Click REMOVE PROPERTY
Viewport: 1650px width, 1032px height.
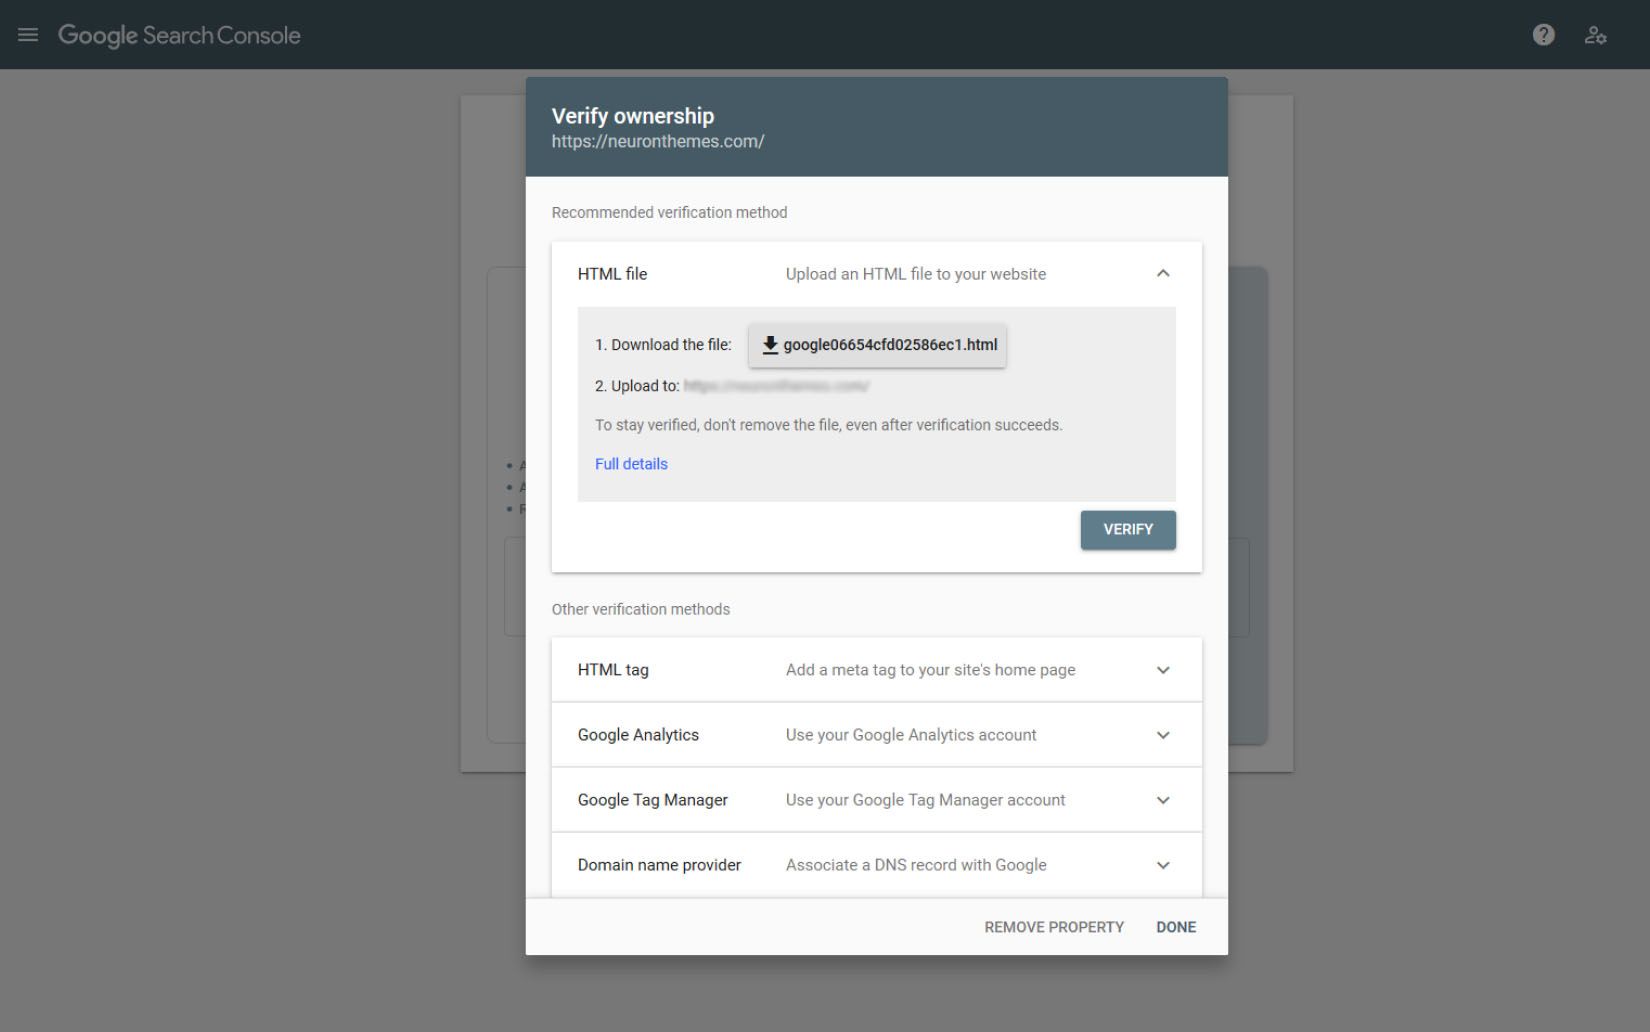pyautogui.click(x=1053, y=927)
